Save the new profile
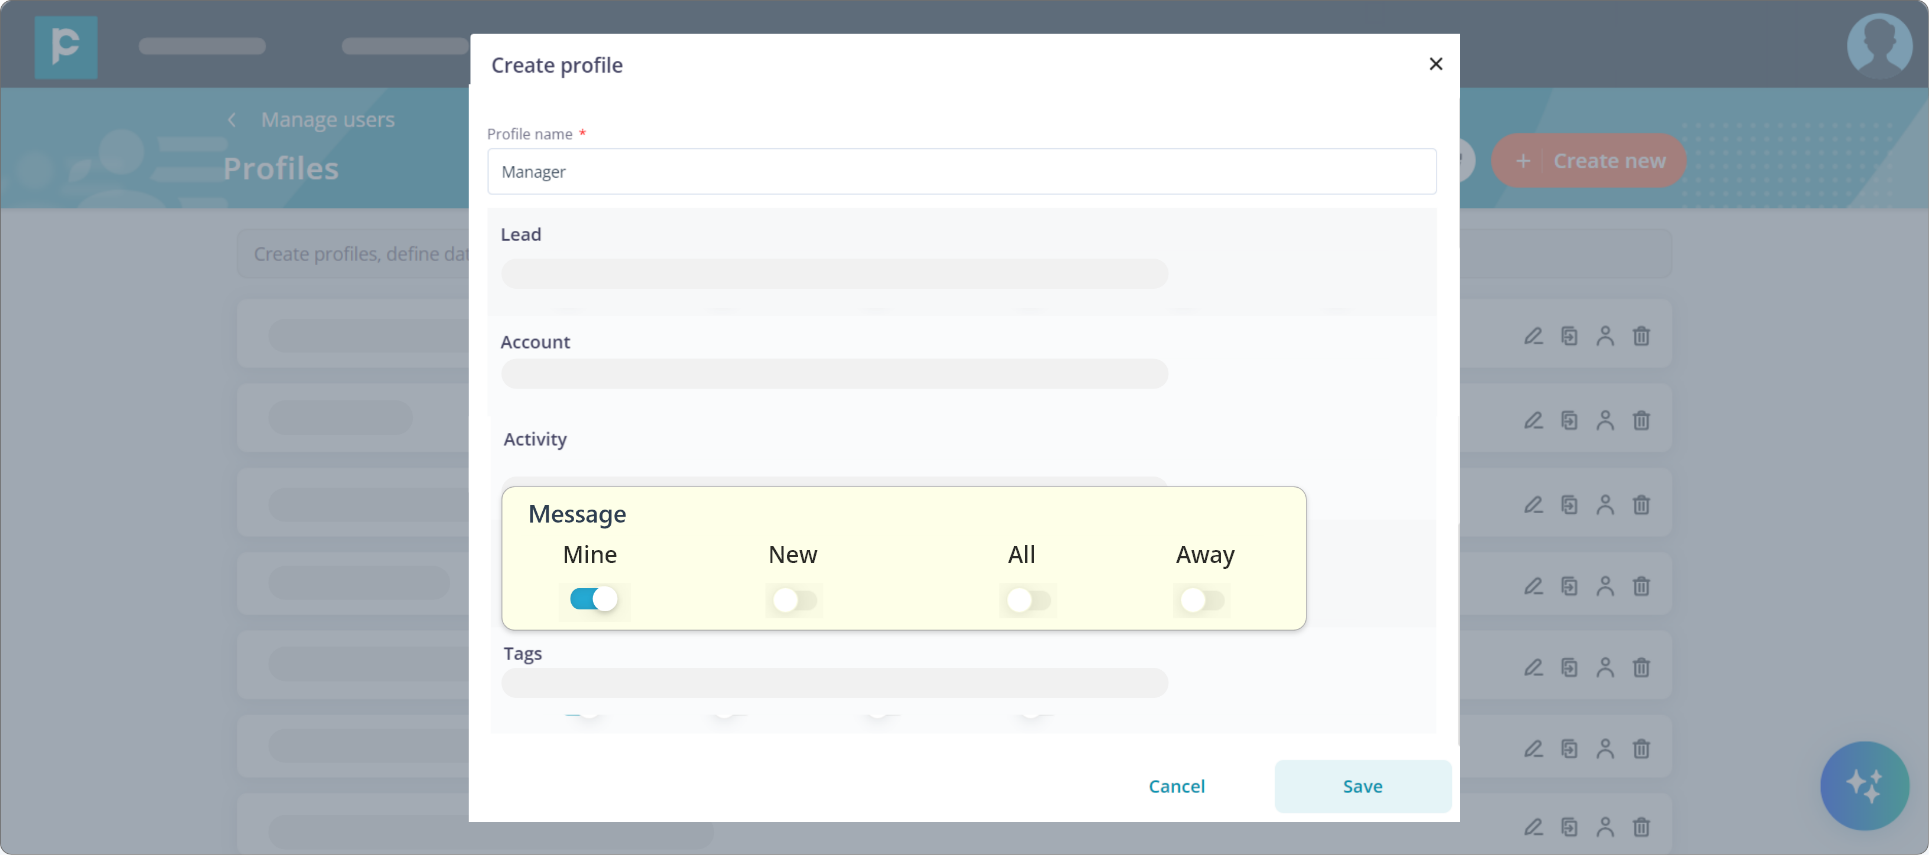Screen dimensions: 1929x855 [1363, 786]
